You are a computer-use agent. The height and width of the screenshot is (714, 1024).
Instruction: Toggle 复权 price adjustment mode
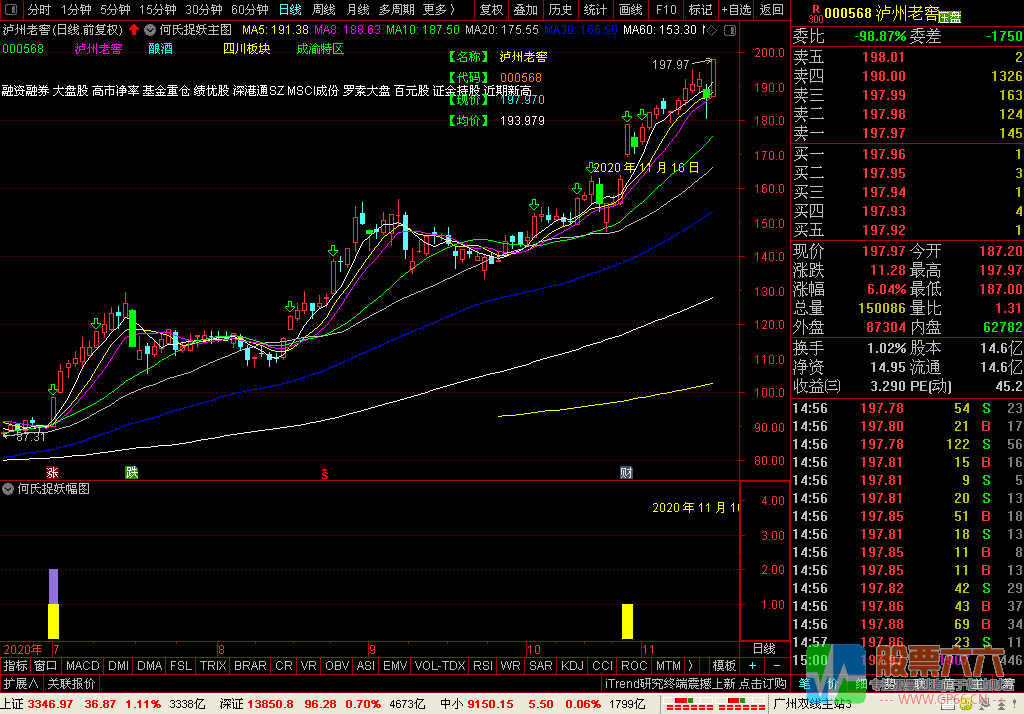pyautogui.click(x=492, y=10)
